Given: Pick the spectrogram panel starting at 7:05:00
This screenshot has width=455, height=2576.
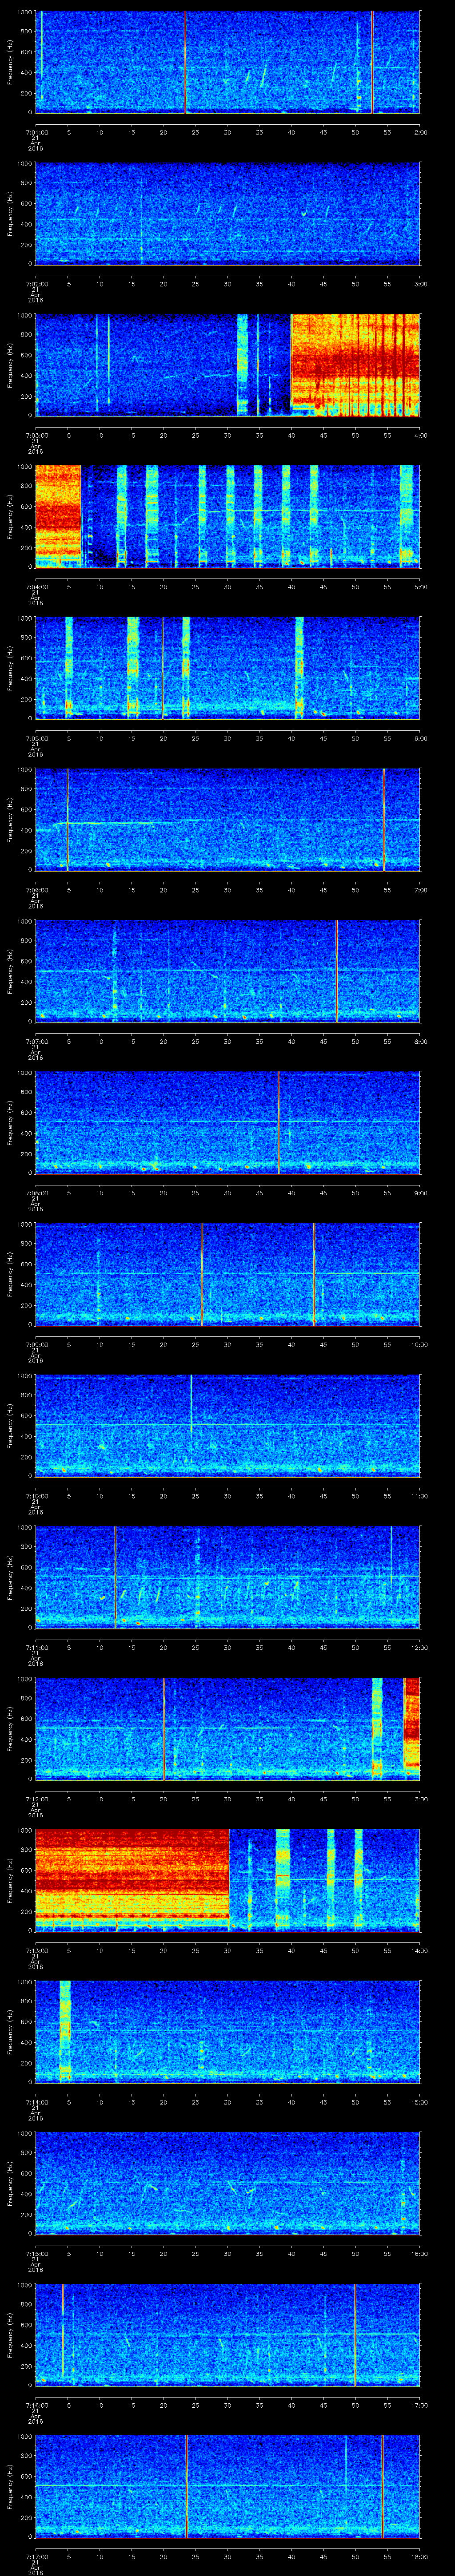Looking at the screenshot, I should coord(227,668).
